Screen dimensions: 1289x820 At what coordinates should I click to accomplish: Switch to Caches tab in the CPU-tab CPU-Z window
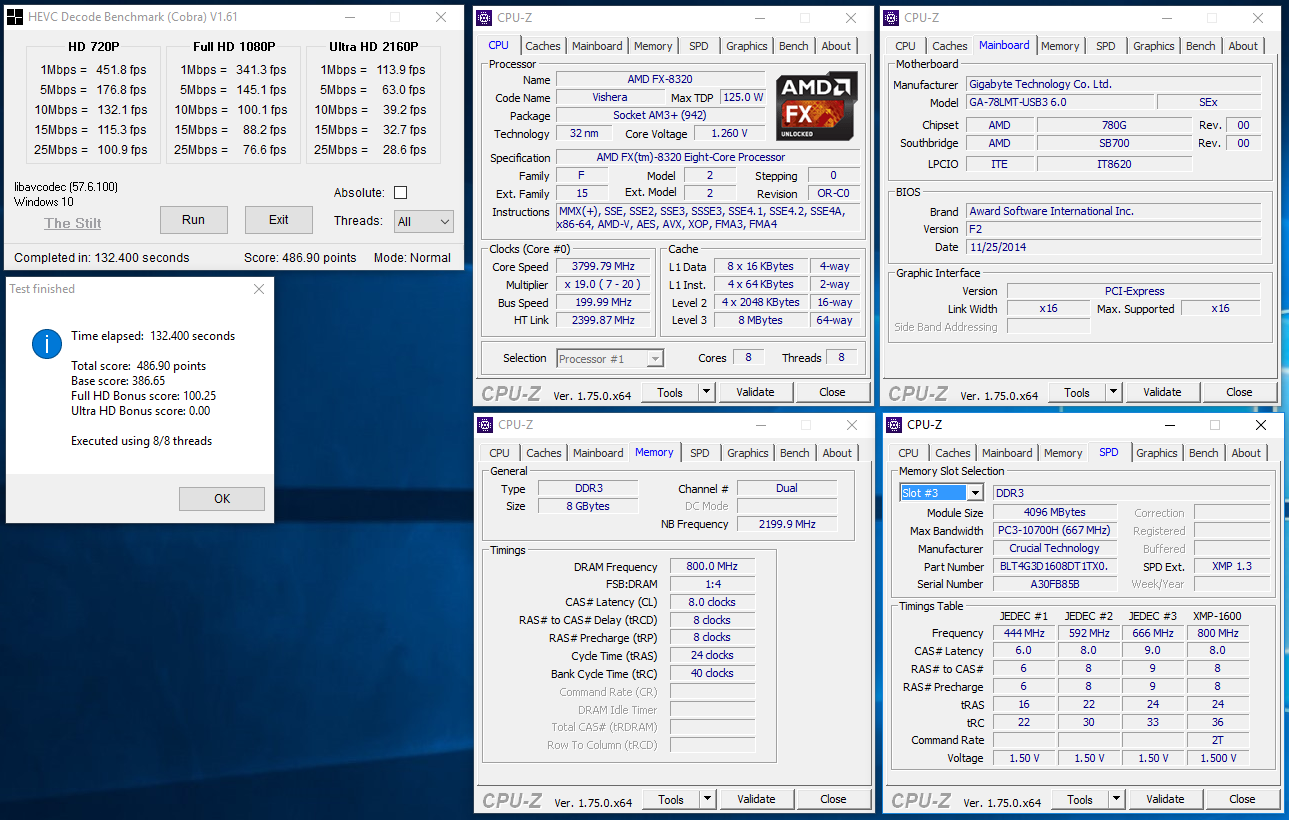pos(543,46)
